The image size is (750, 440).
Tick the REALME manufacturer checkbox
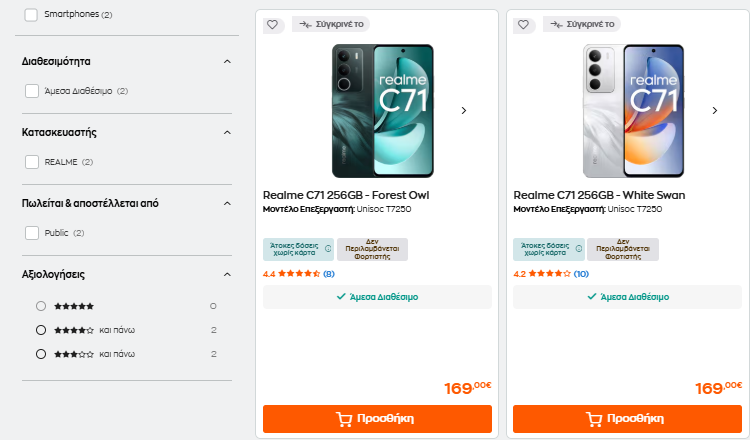tap(31, 162)
